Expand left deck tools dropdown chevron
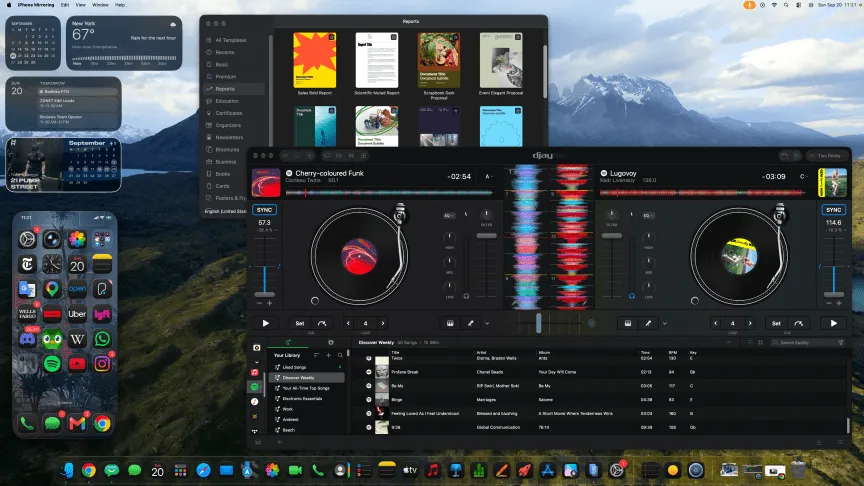This screenshot has height=486, width=864. point(487,323)
